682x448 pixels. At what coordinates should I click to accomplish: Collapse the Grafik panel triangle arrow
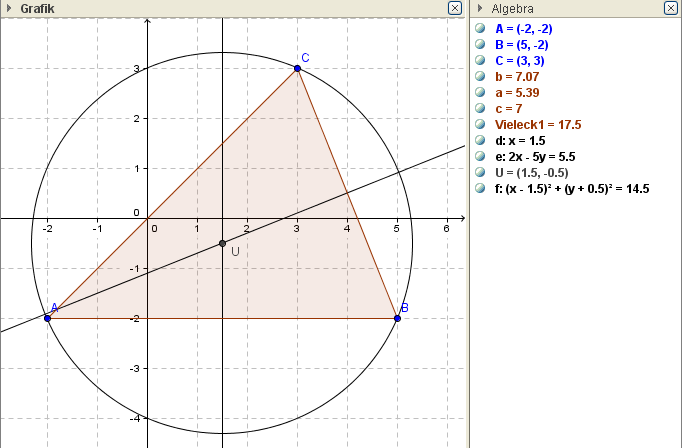8,8
